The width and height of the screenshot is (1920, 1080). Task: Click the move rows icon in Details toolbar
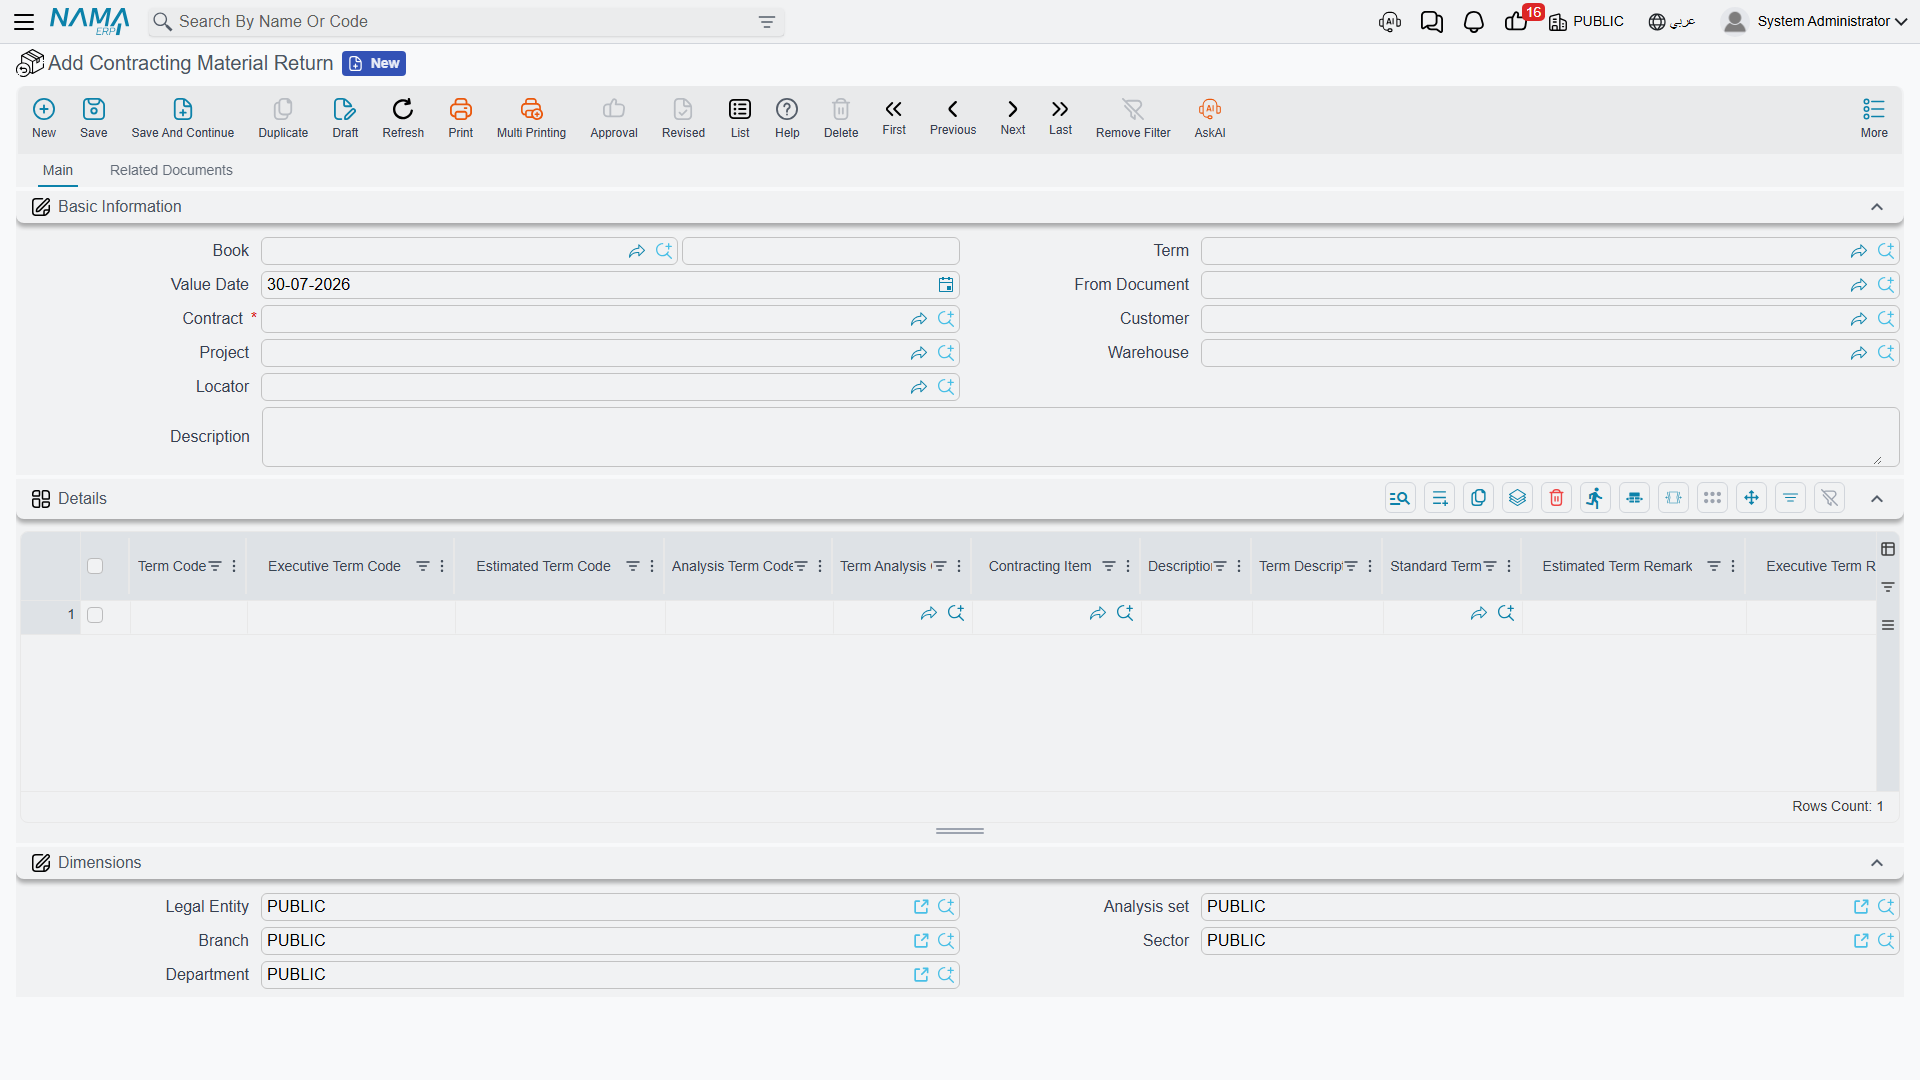[x=1751, y=498]
